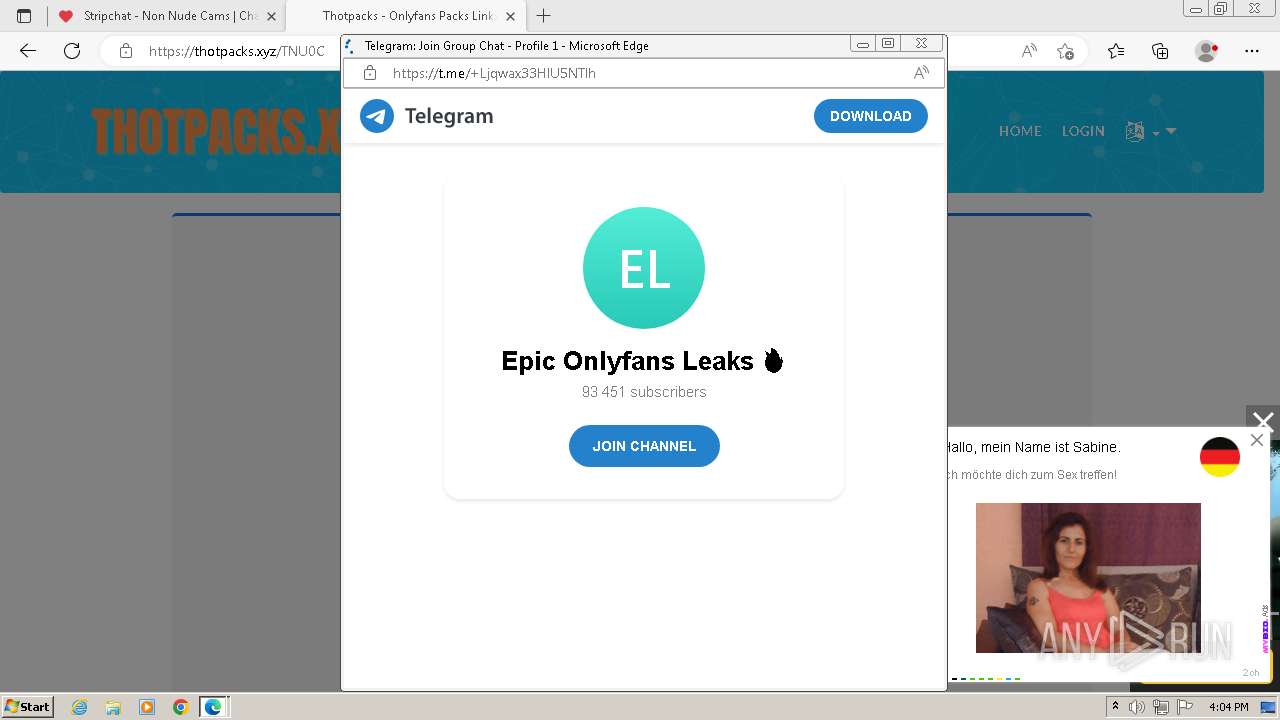Open the LOGIN link on Thotpacks

[1083, 131]
